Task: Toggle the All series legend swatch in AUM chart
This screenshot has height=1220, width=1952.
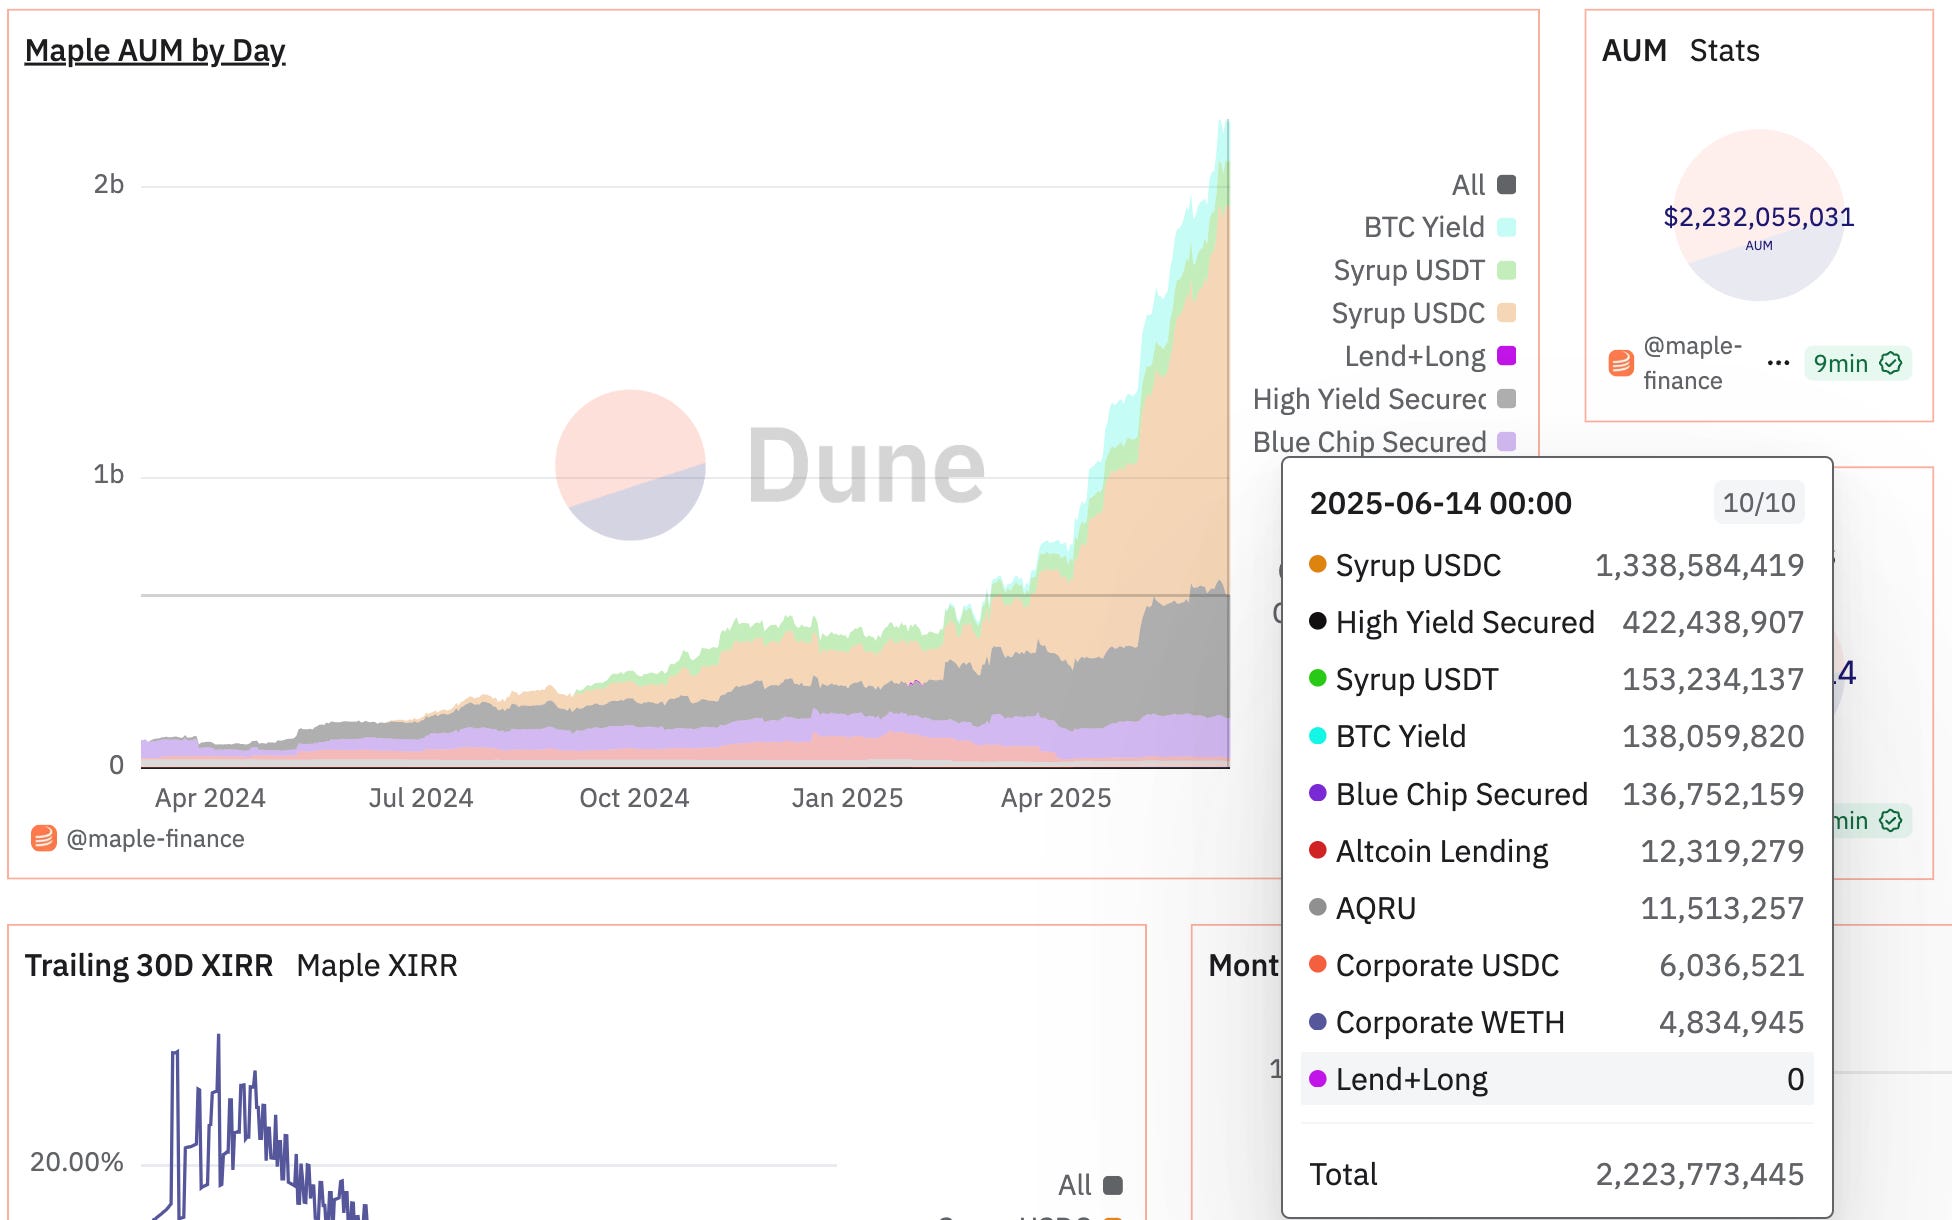Action: pyautogui.click(x=1506, y=185)
